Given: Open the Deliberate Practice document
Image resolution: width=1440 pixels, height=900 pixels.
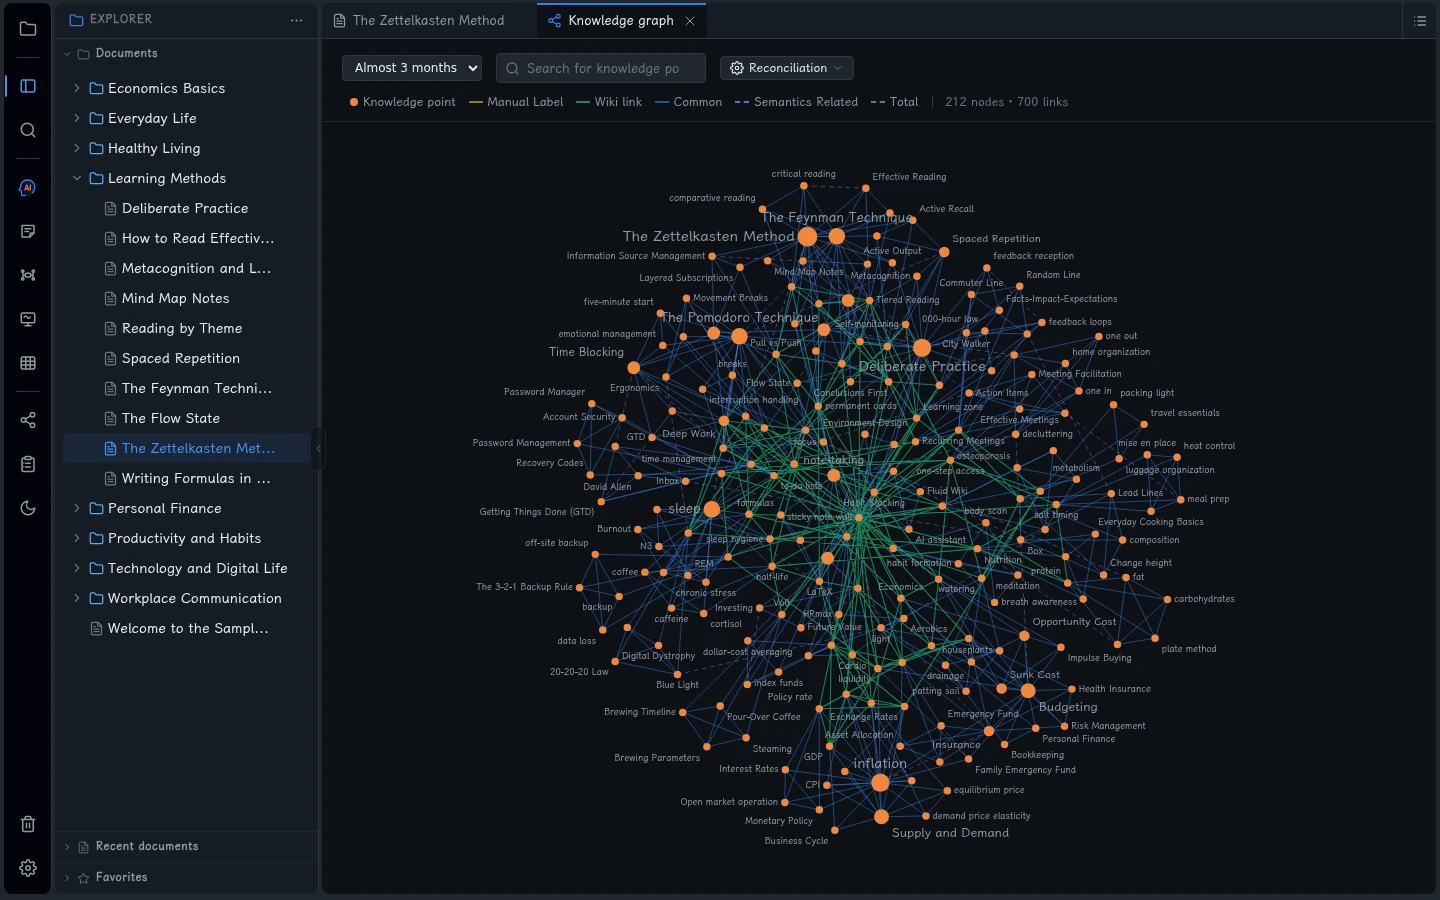Looking at the screenshot, I should [x=186, y=208].
